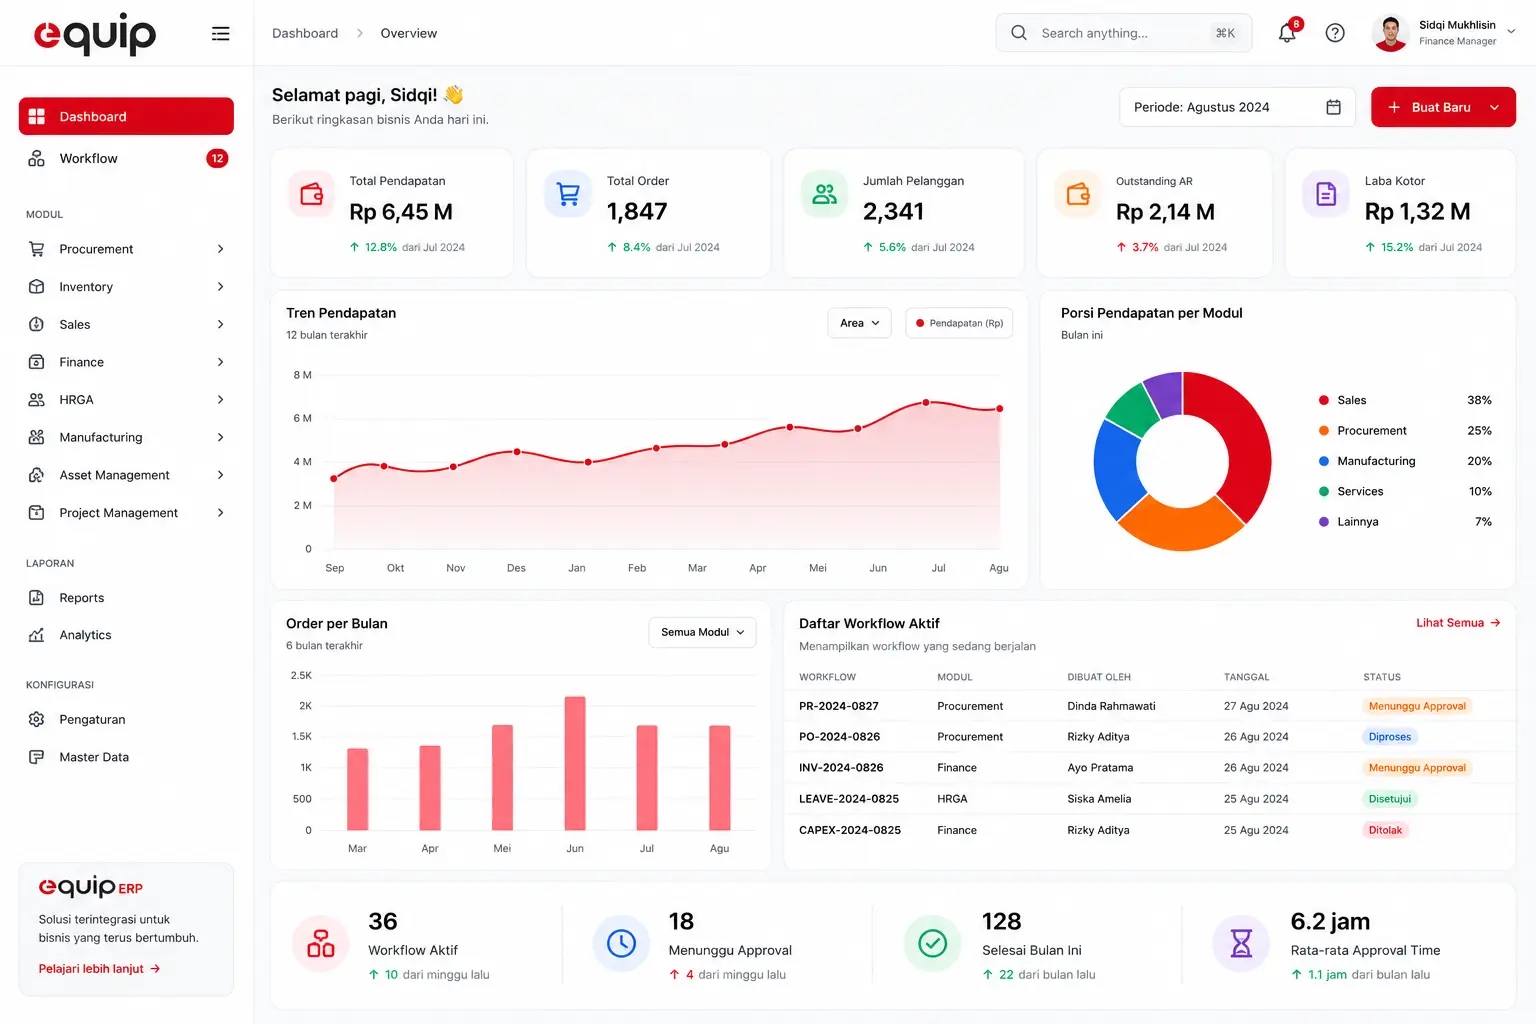
Task: Open the help question mark icon
Action: (1335, 33)
